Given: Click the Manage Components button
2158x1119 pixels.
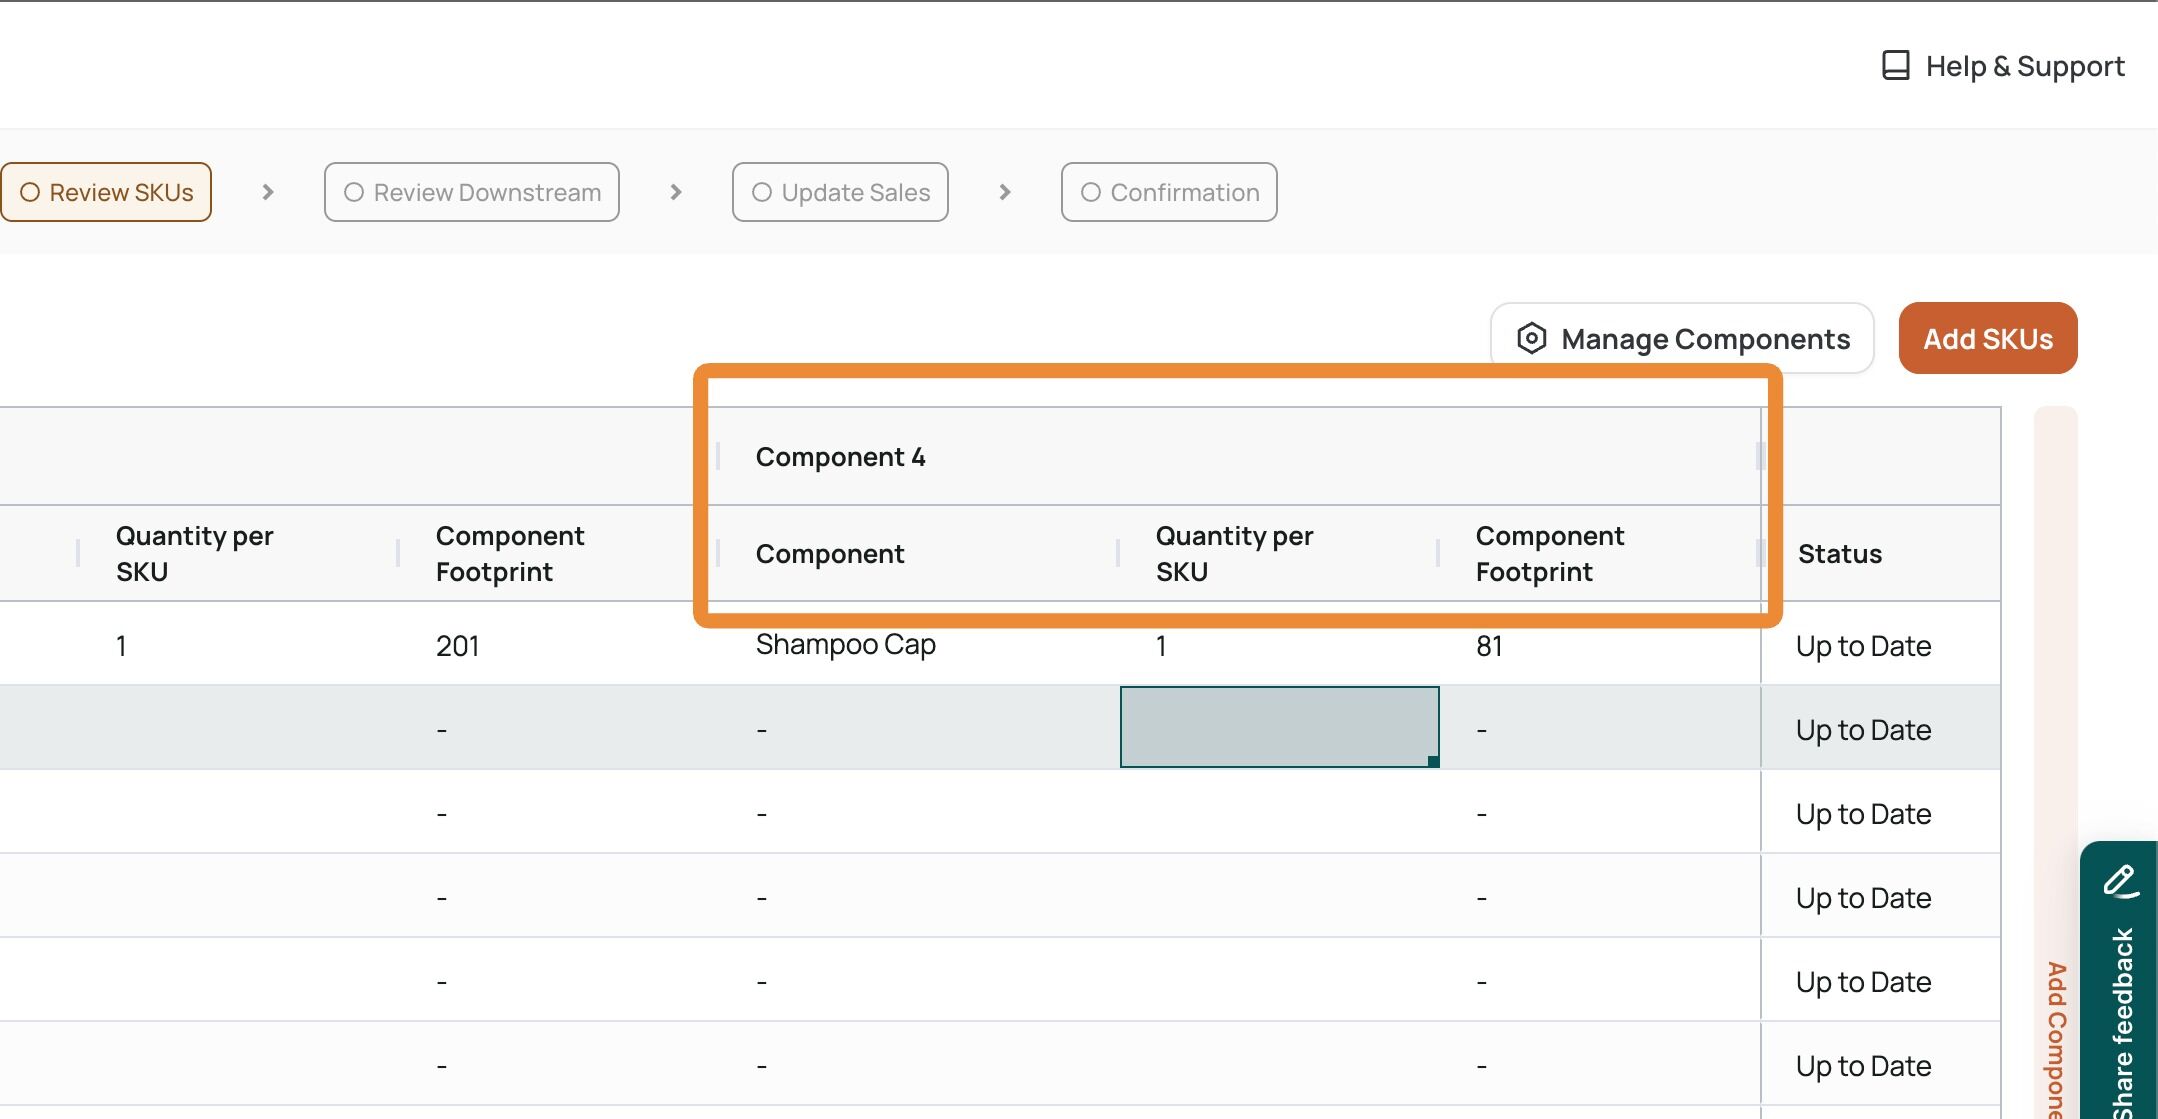Looking at the screenshot, I should [1682, 338].
